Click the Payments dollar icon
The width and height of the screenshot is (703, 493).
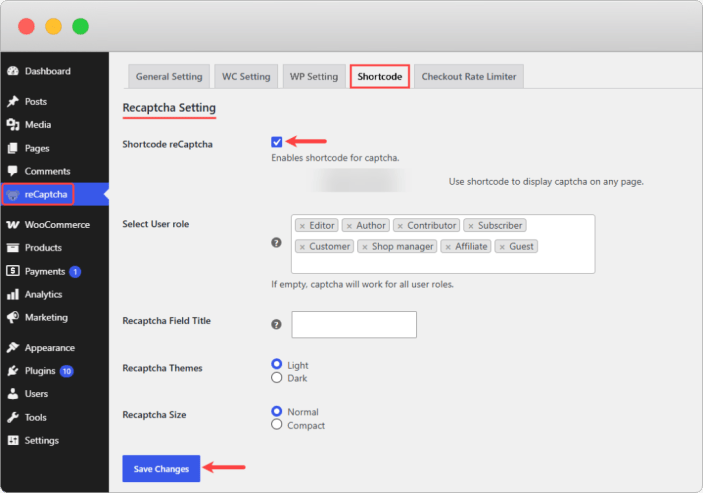pos(13,271)
